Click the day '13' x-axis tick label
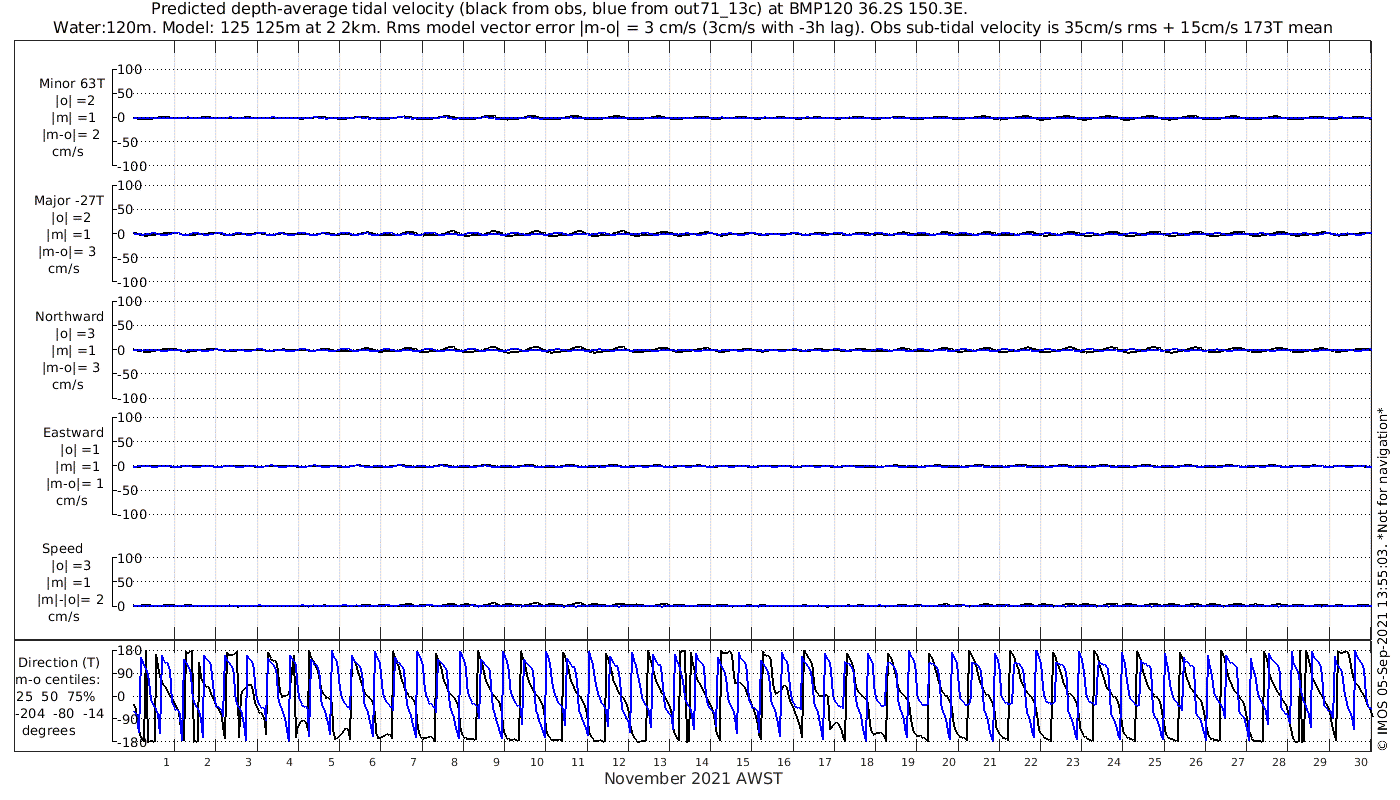The width and height of the screenshot is (1400, 800). 661,762
